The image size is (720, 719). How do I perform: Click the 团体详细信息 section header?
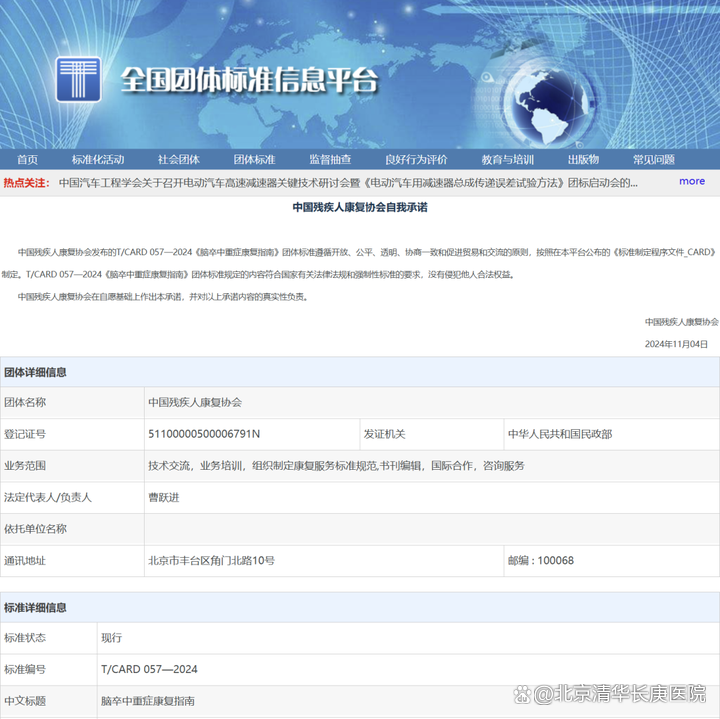[x=36, y=372]
